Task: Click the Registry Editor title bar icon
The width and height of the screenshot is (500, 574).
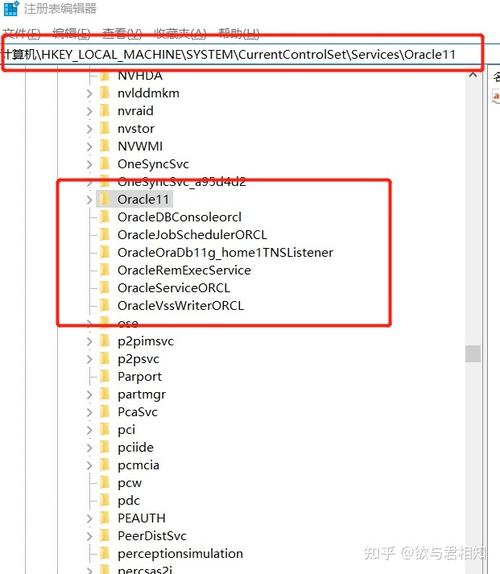Action: 11,8
